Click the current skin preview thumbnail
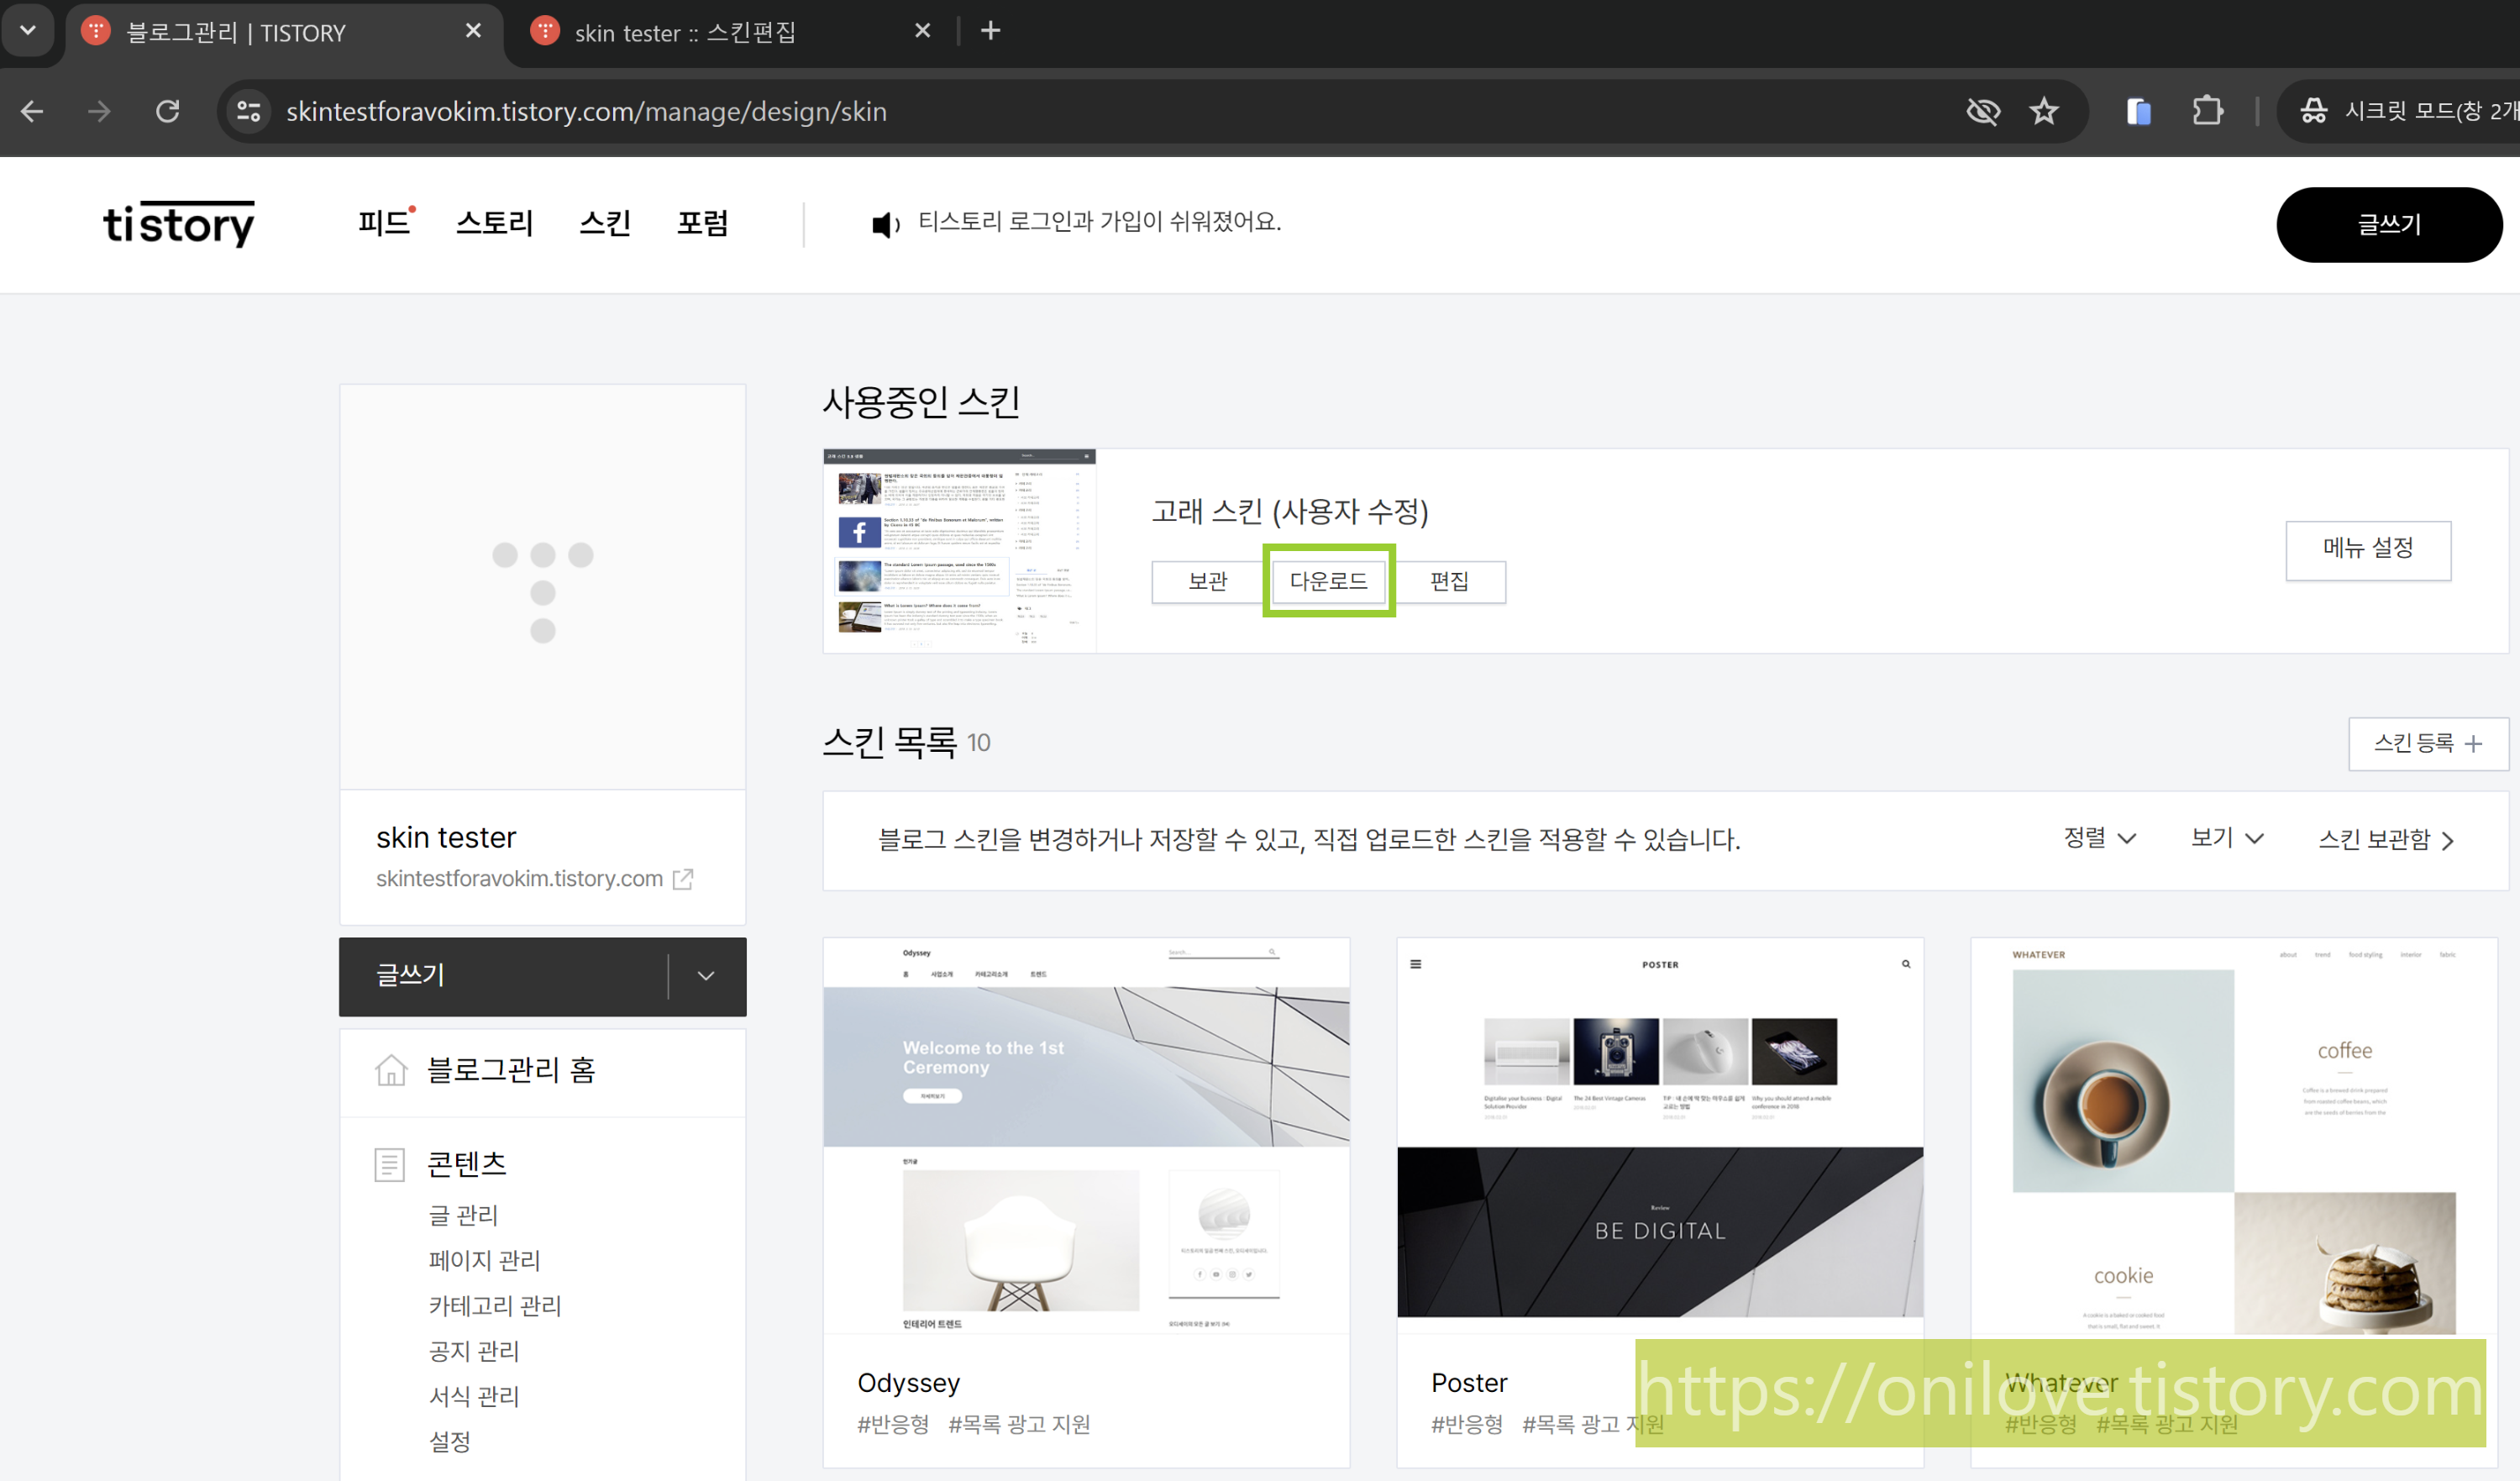 pyautogui.click(x=959, y=550)
